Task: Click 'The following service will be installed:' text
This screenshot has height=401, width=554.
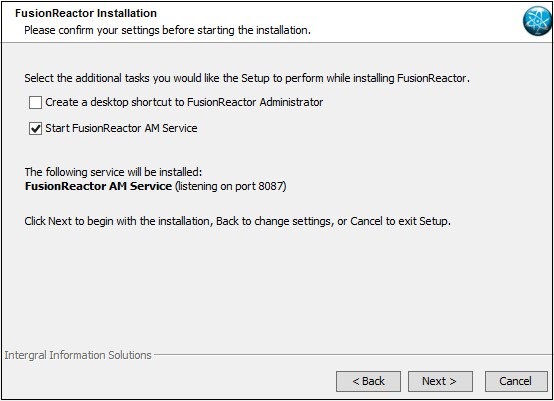Action: (x=113, y=172)
